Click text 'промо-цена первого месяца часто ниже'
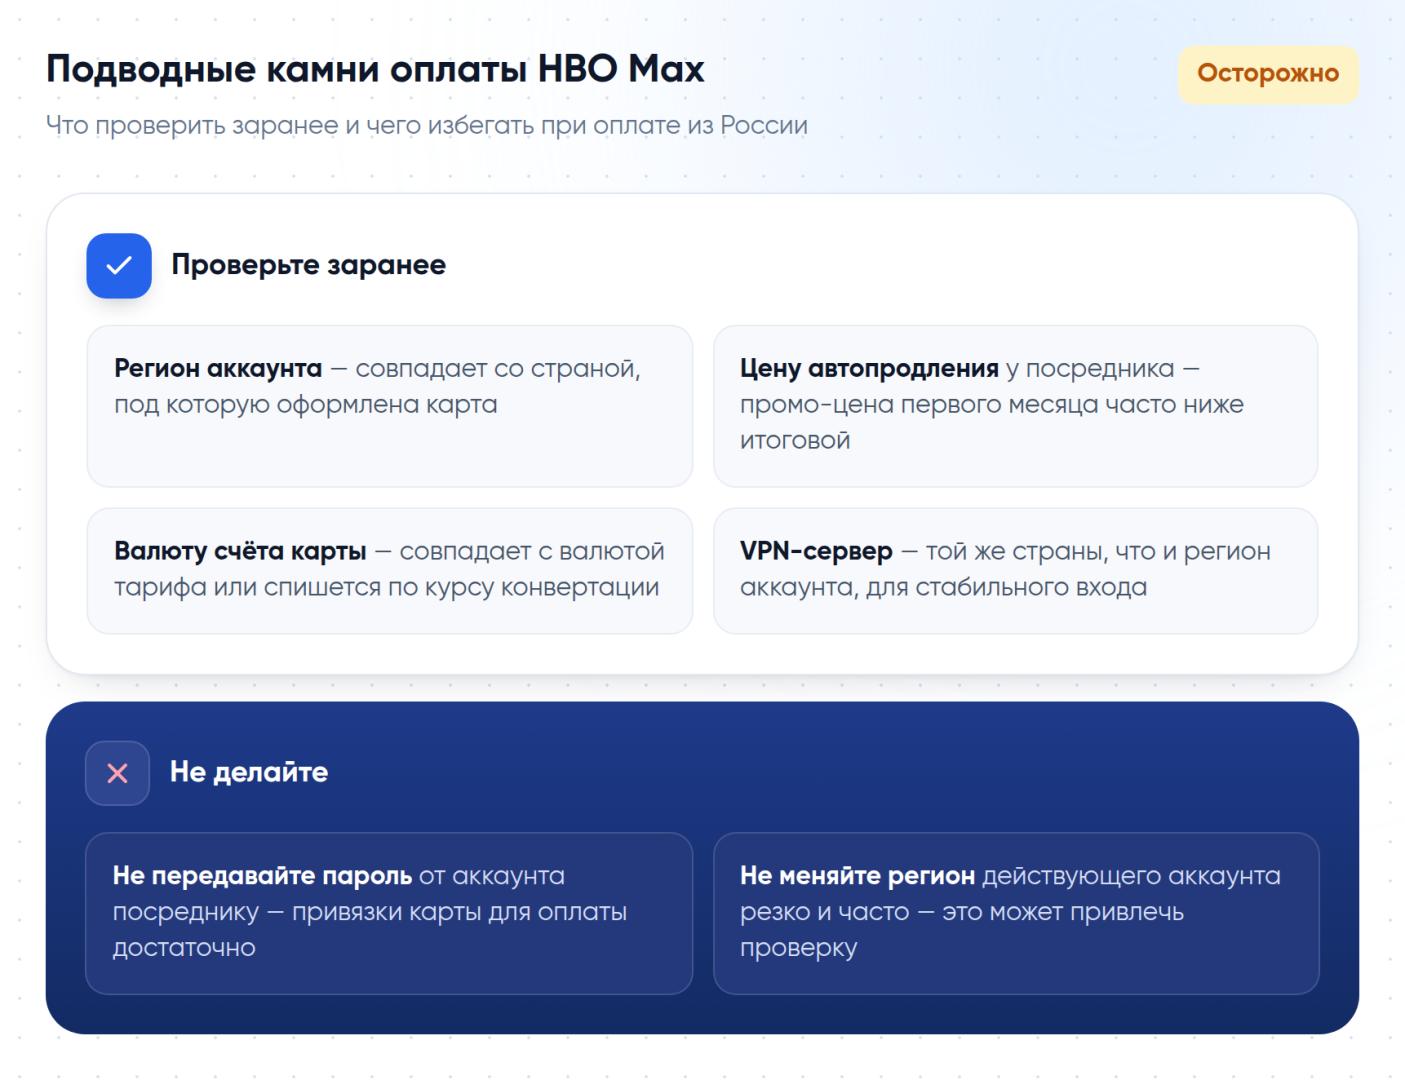Screen dimensions: 1405x1080 coord(992,405)
